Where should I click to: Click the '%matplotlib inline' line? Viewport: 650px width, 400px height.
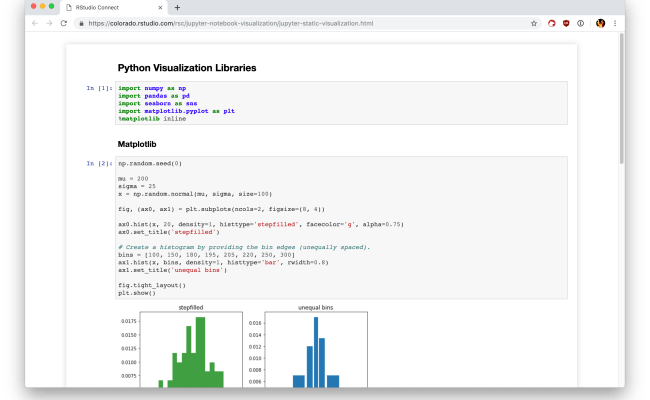point(152,119)
